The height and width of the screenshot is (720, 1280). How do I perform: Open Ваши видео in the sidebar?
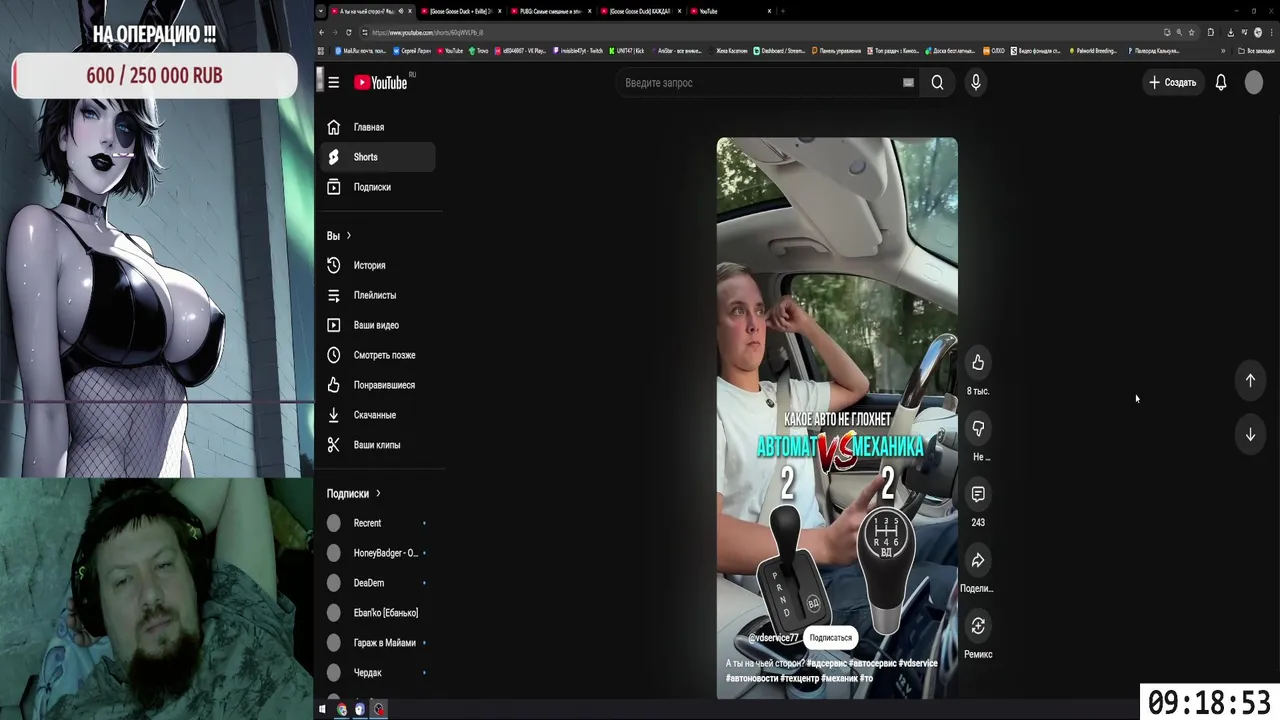(x=377, y=325)
